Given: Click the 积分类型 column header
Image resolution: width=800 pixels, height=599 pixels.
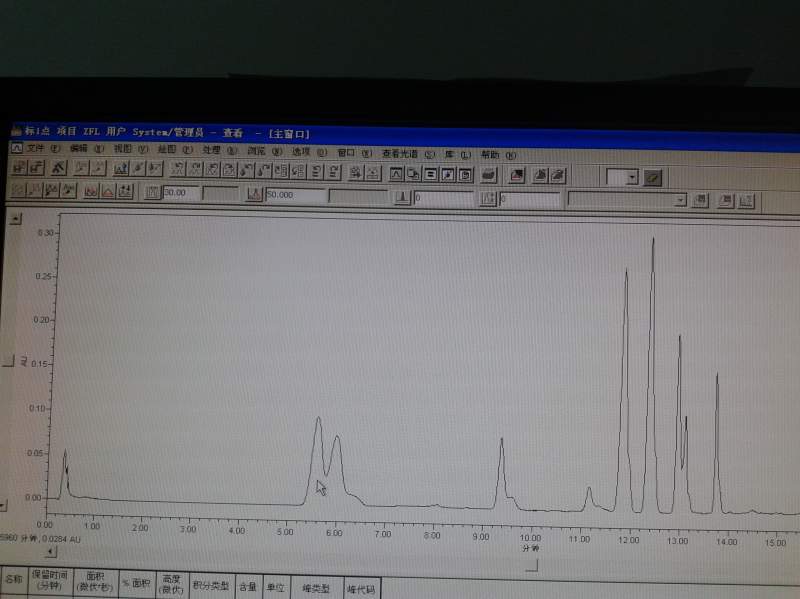Looking at the screenshot, I should [x=210, y=585].
